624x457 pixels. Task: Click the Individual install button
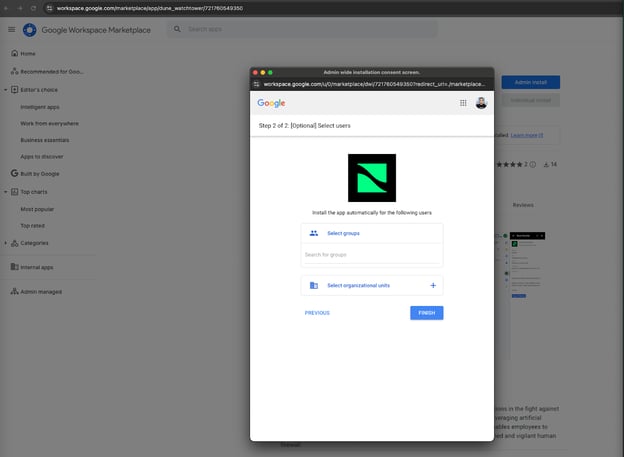(530, 100)
